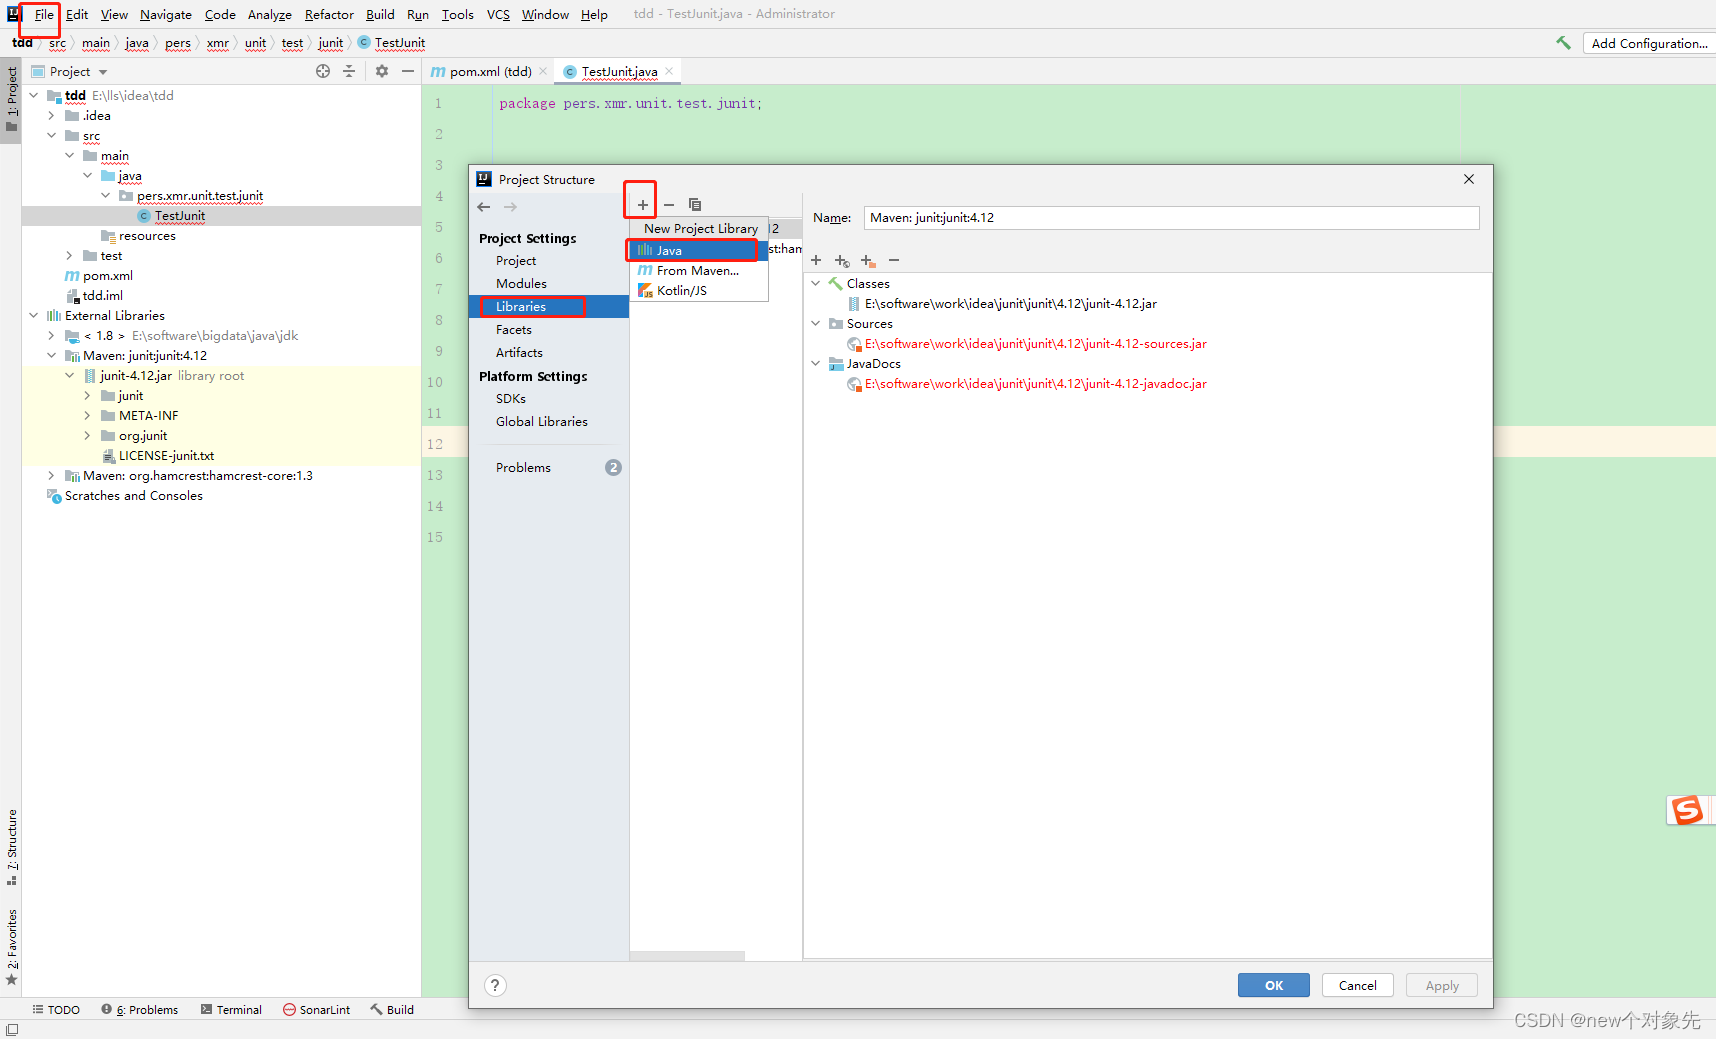
Task: Open Project panel gear settings
Action: click(382, 71)
